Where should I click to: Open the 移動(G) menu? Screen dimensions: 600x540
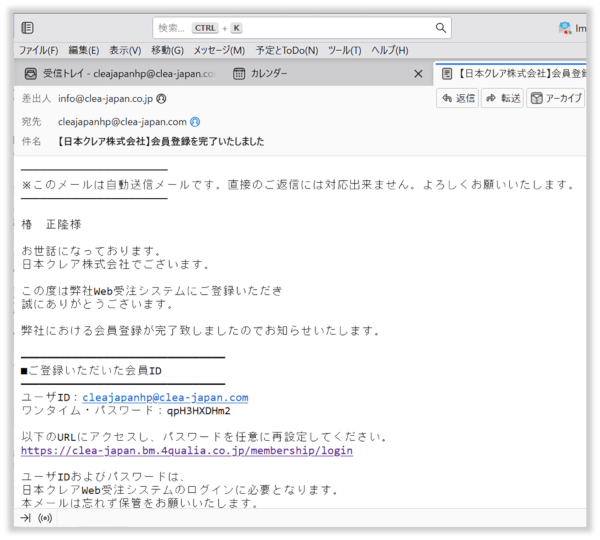tap(167, 51)
